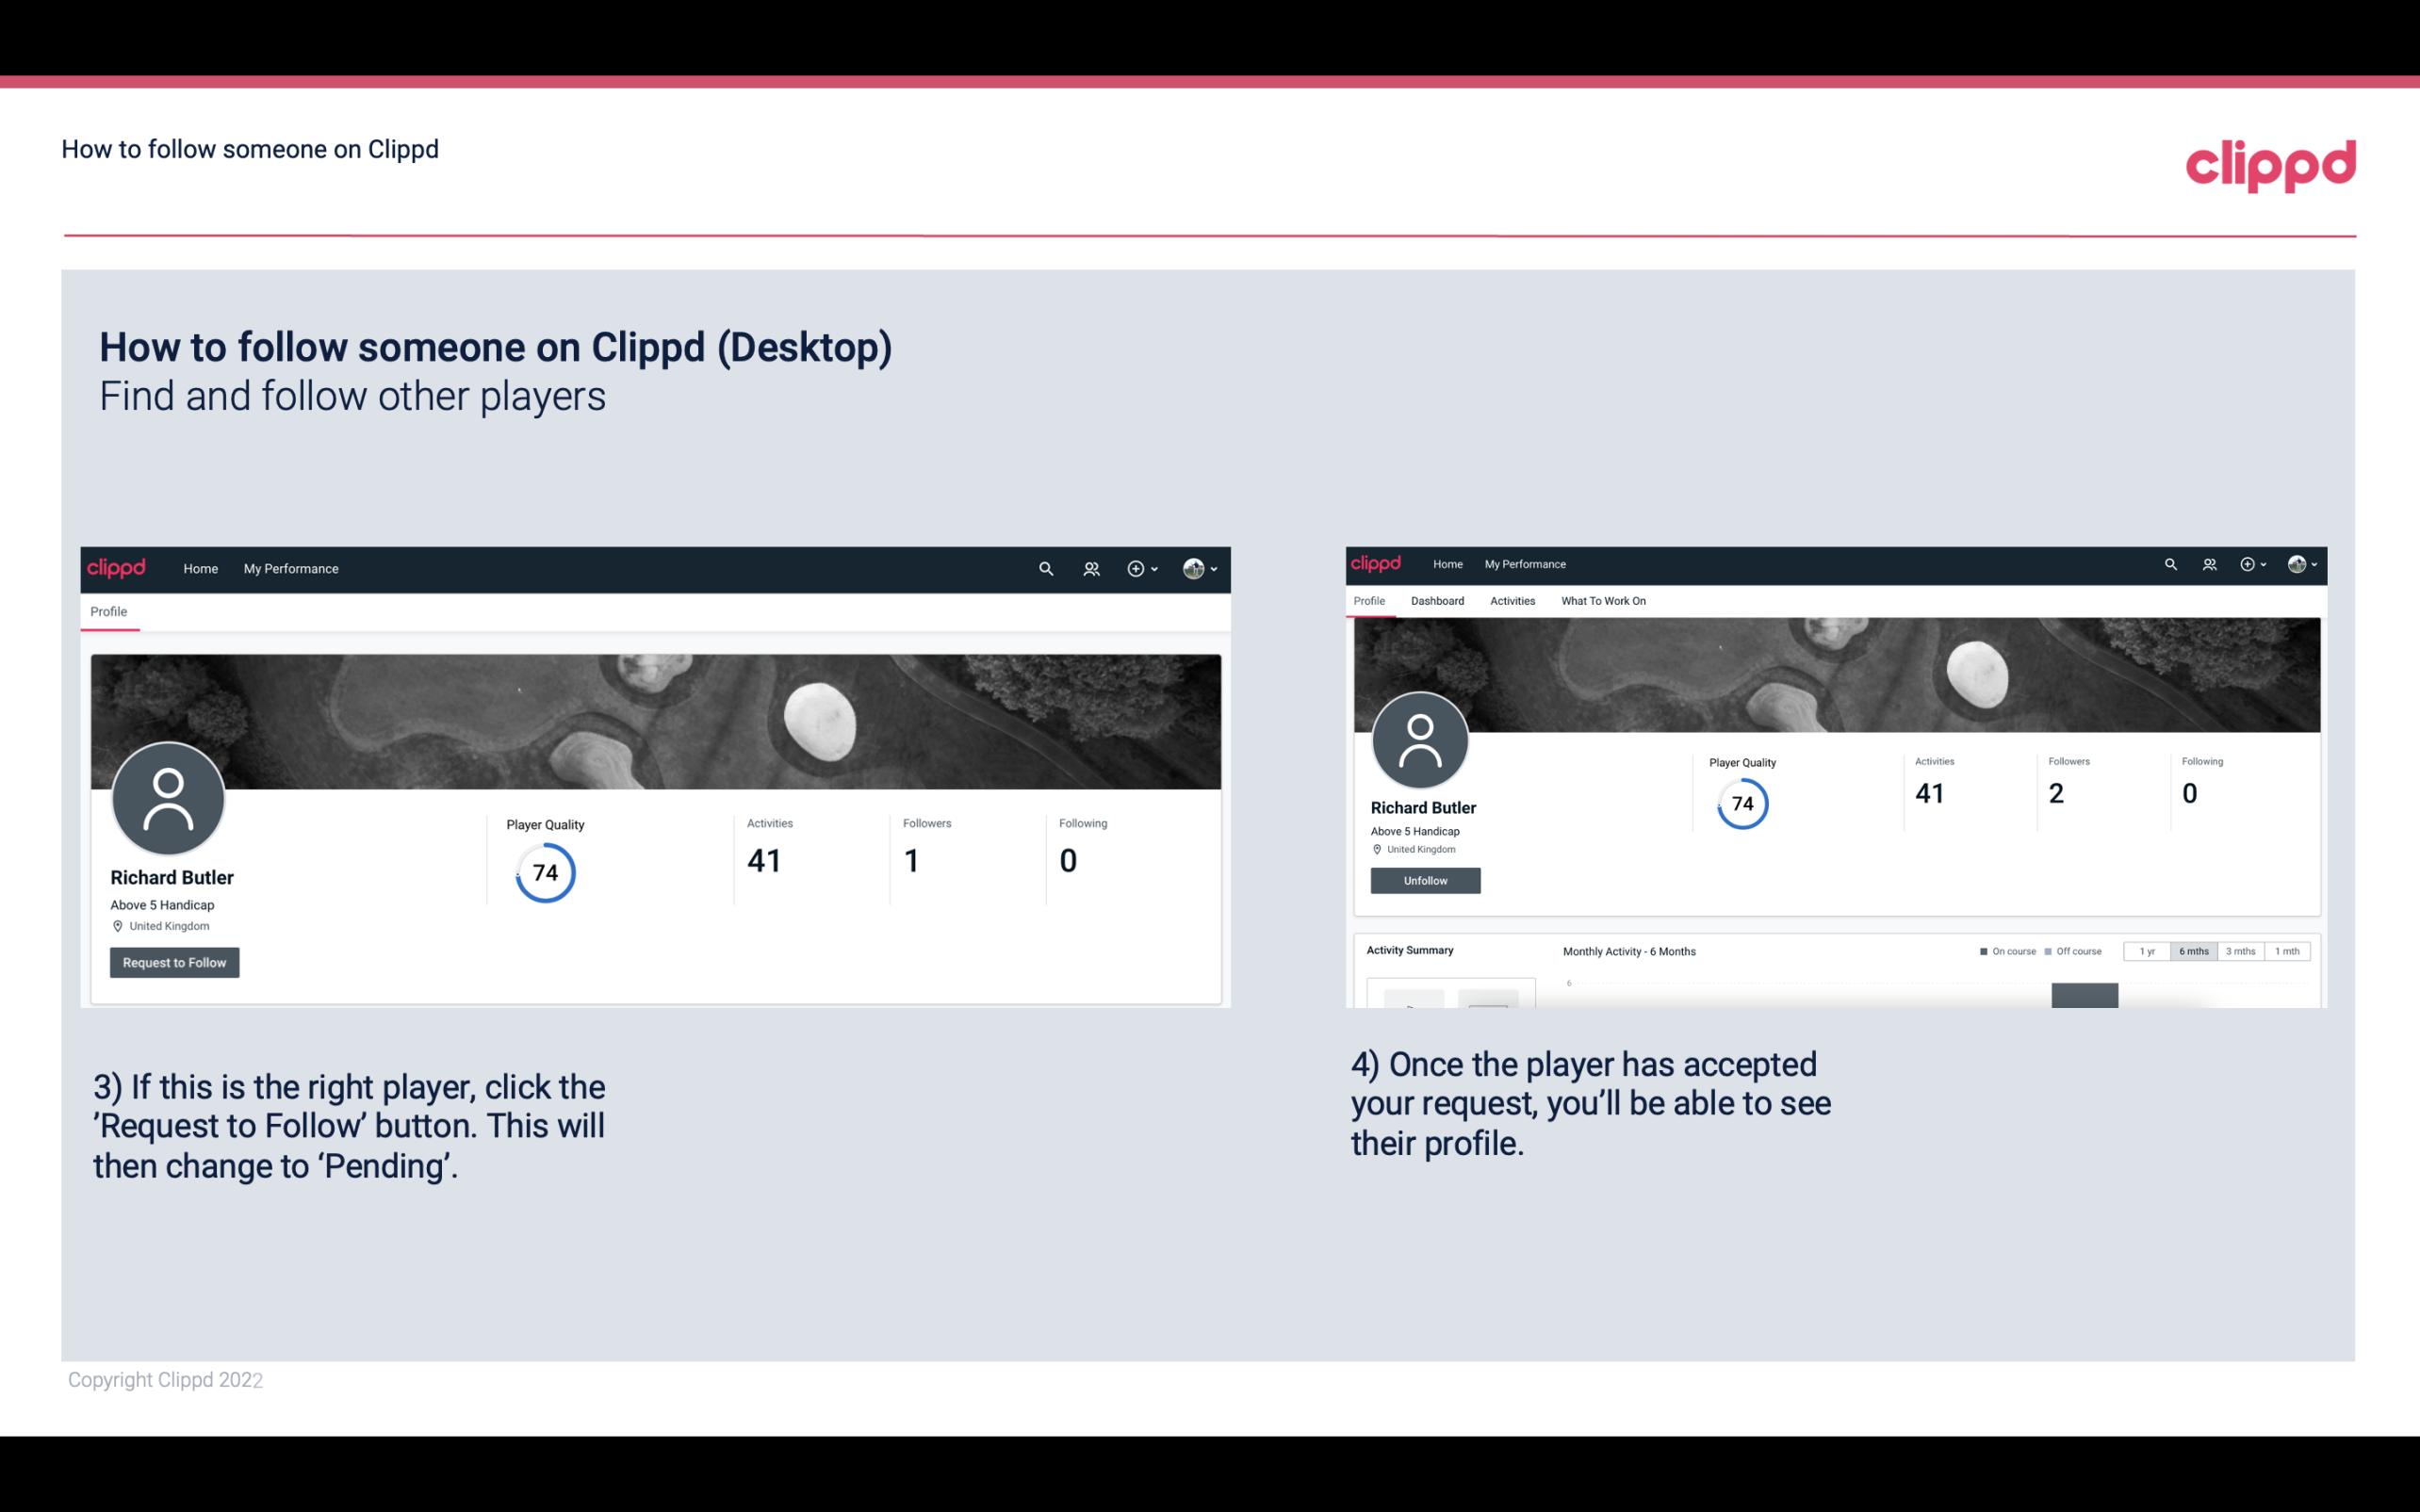This screenshot has height=1512, width=2420.
Task: Expand the 'My Performance' dropdown menu
Action: pos(291,568)
